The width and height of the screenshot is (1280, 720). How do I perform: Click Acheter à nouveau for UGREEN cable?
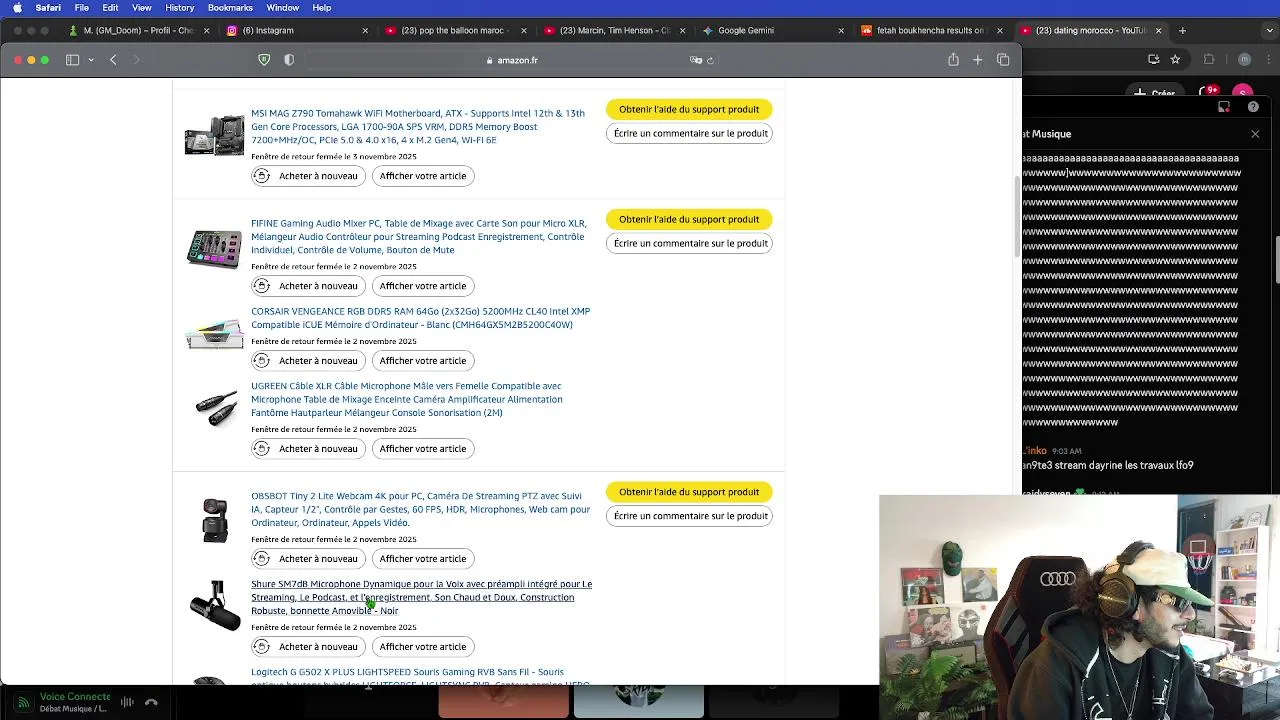[x=308, y=449]
